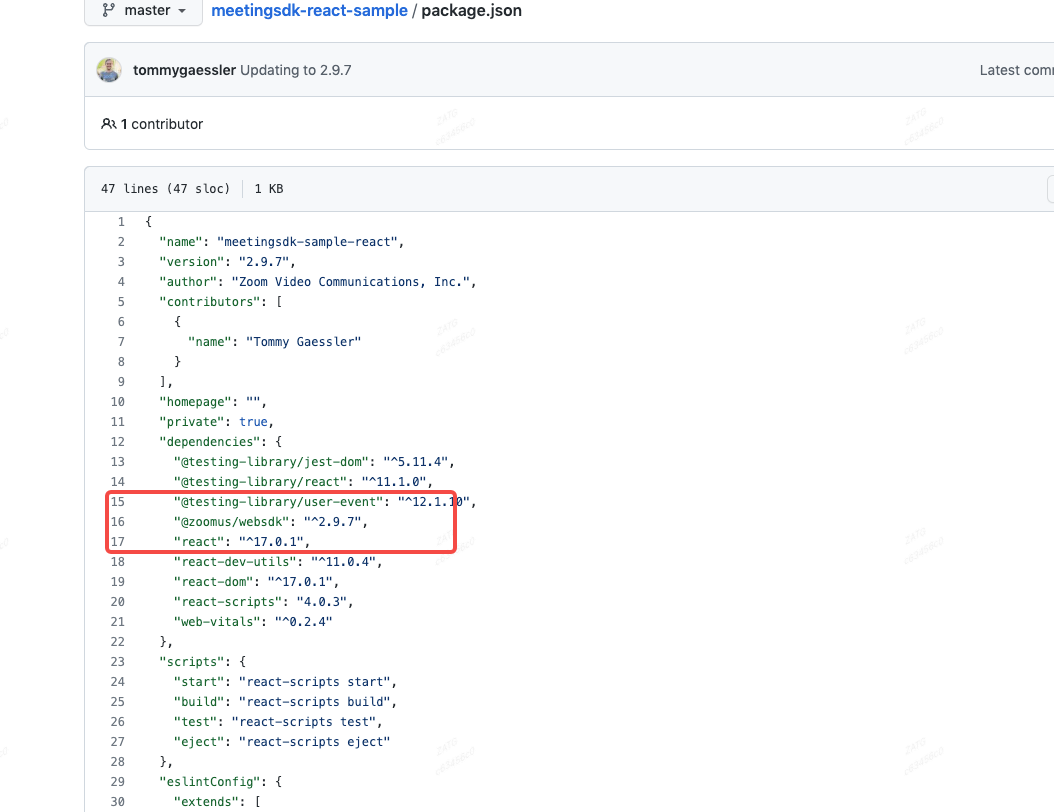Click the "@testing-library/user-event" dependency key
The image size is (1054, 812).
278,501
